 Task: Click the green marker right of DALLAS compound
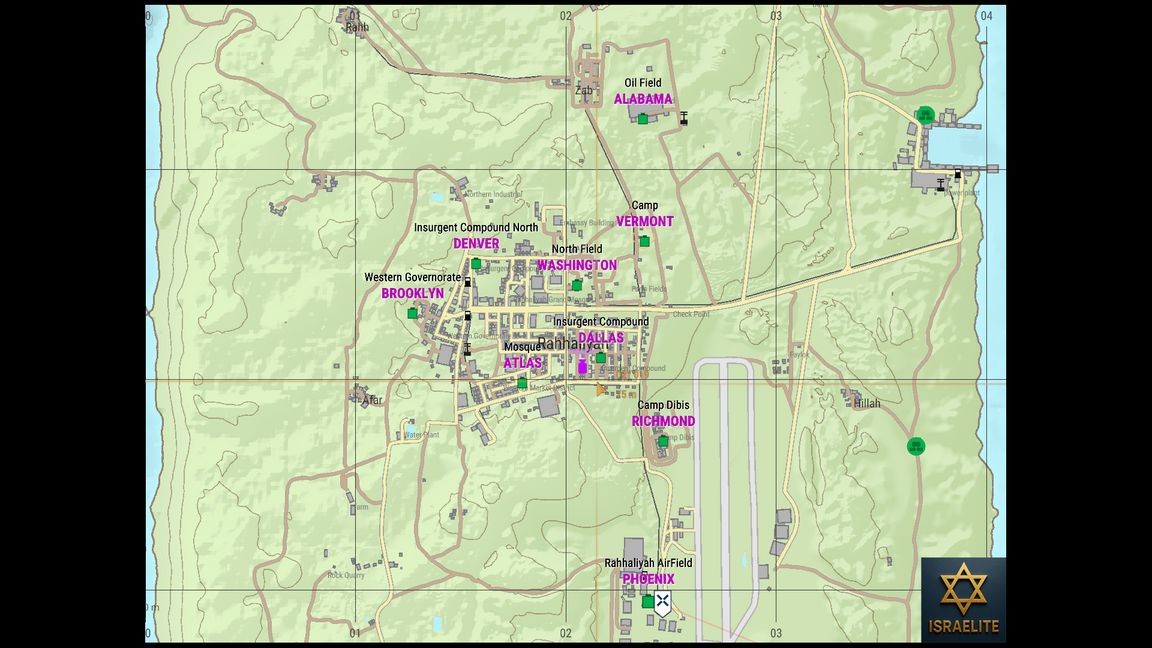601,358
